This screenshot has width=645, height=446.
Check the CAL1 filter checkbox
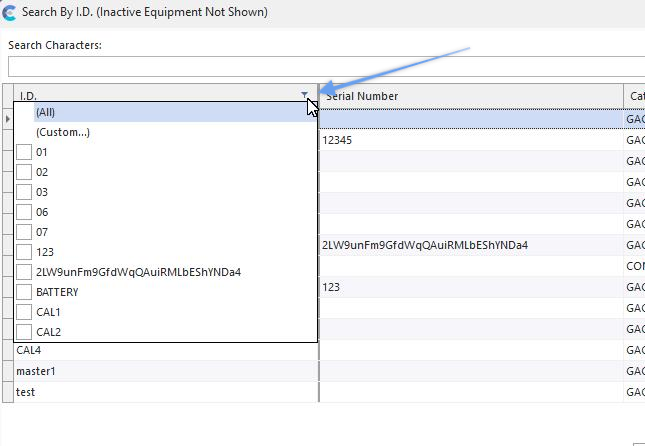coord(24,311)
